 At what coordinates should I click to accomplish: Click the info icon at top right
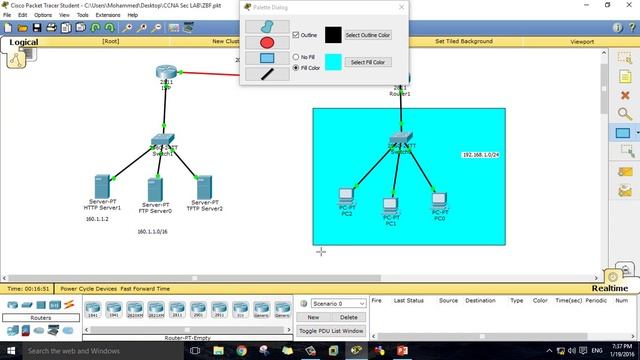(617, 28)
